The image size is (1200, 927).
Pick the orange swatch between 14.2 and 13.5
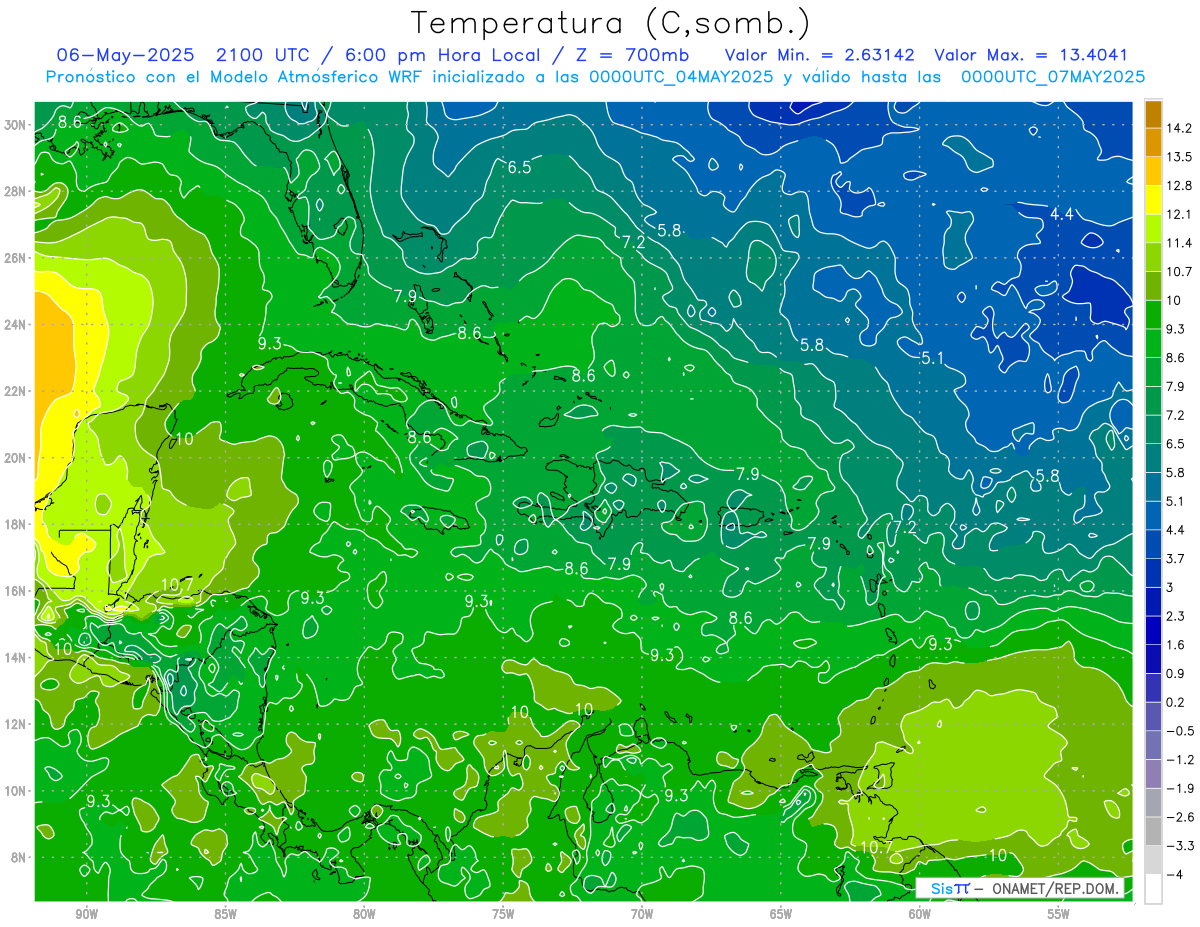[x=1153, y=142]
